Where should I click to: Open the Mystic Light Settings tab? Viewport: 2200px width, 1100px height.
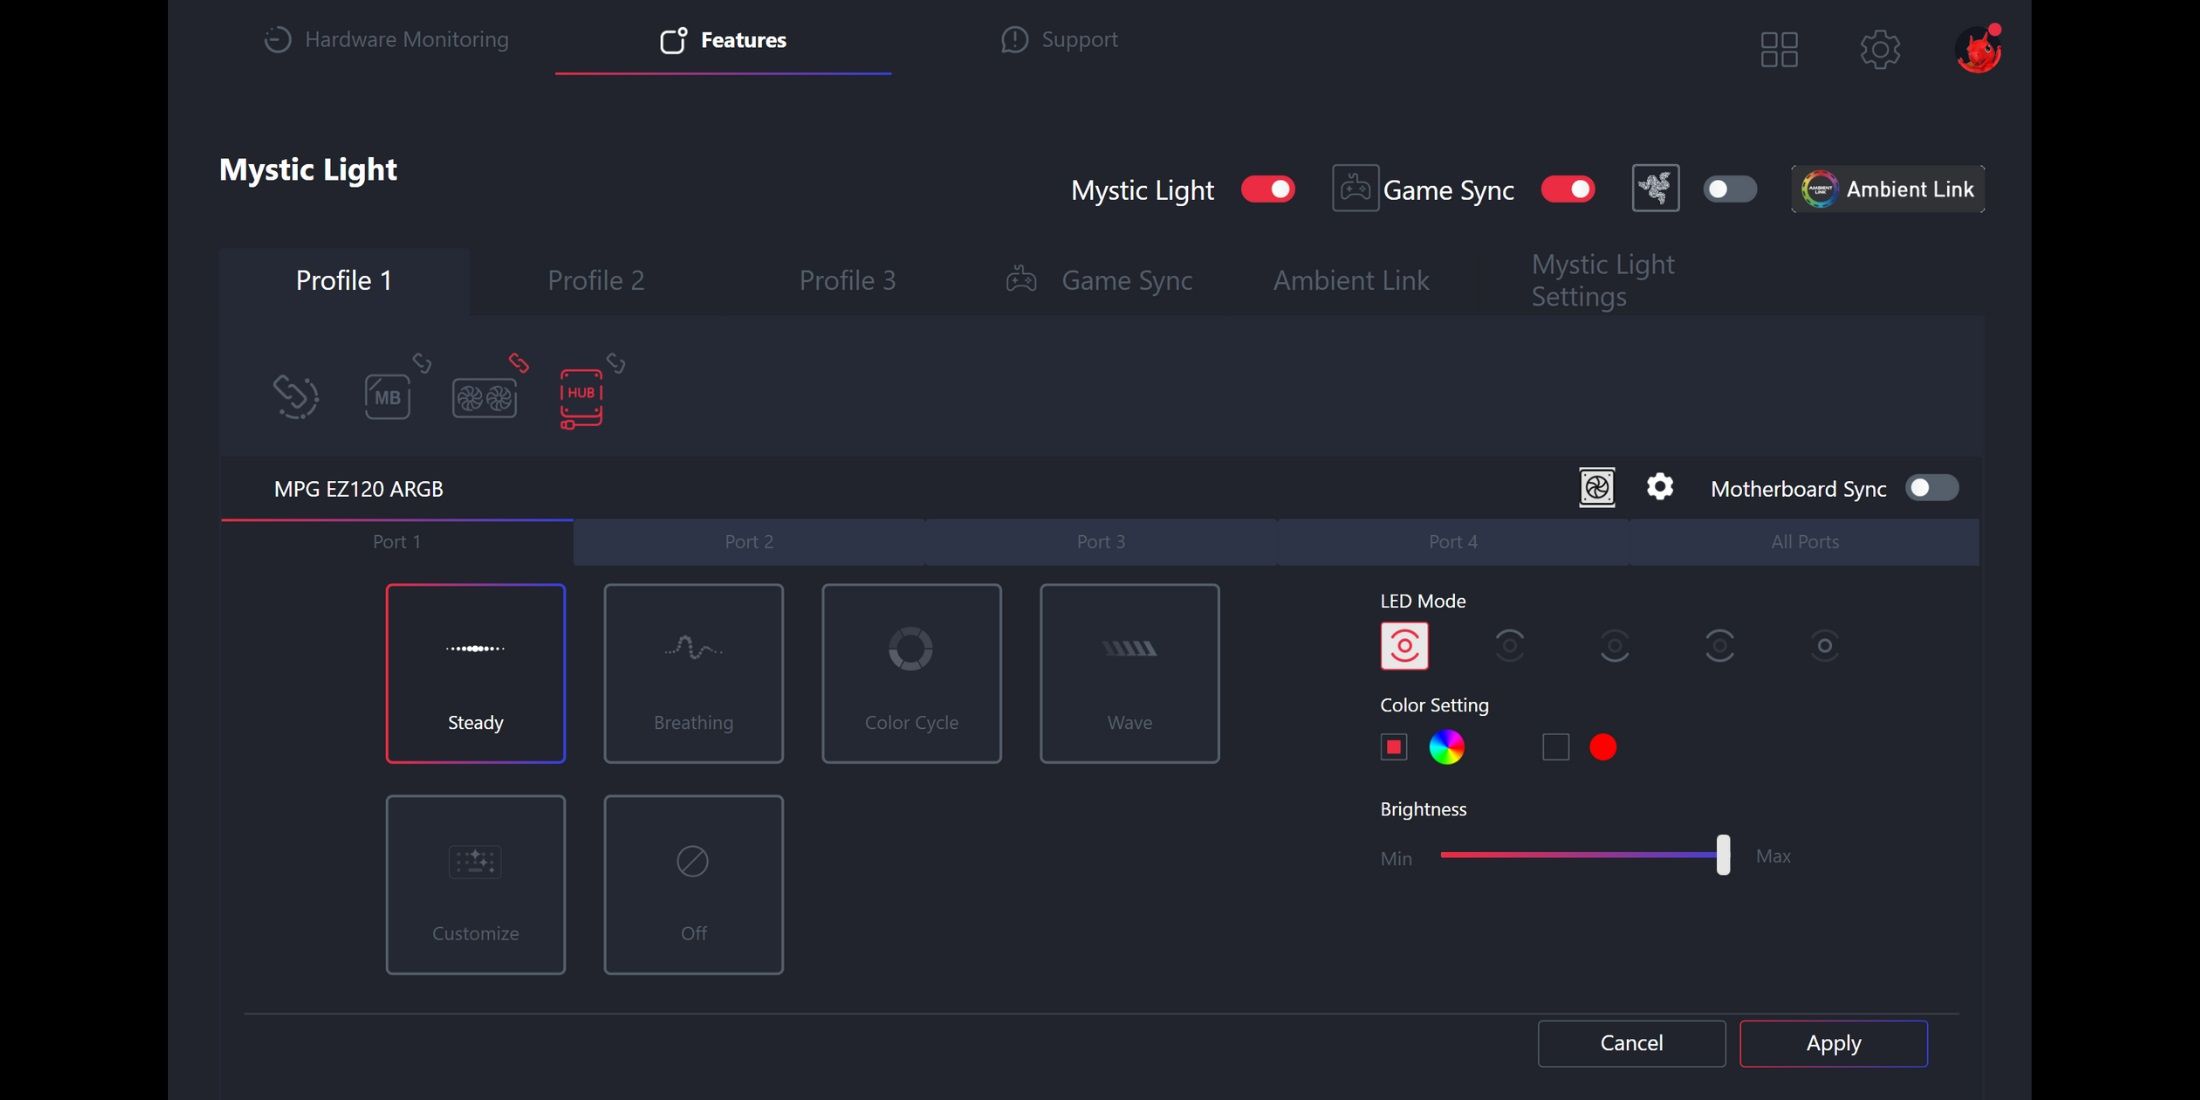pos(1603,280)
